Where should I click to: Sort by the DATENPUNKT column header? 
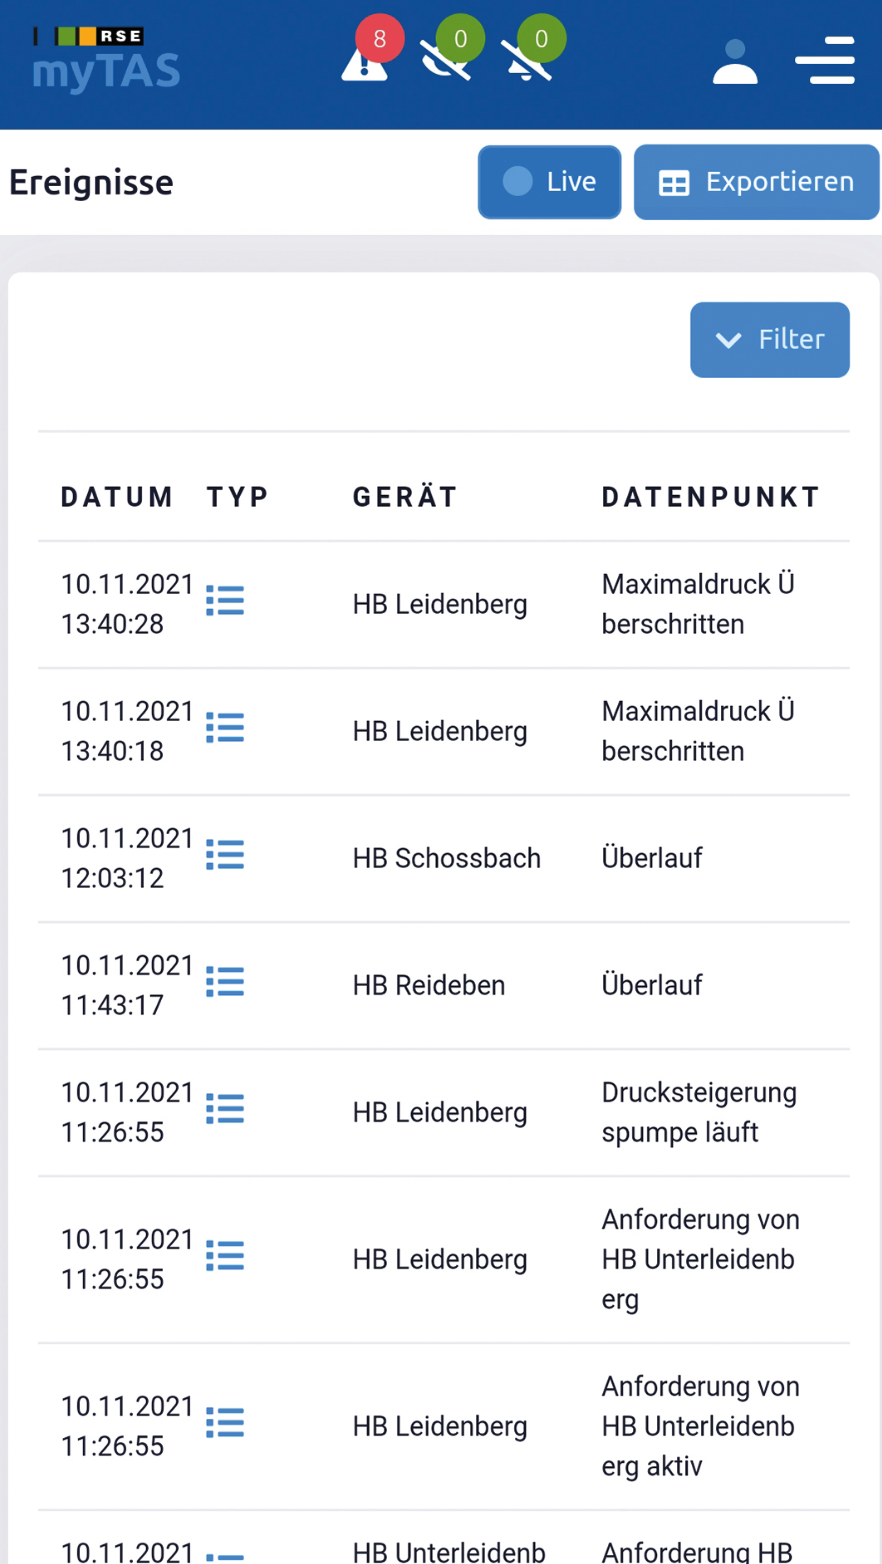[x=711, y=497]
